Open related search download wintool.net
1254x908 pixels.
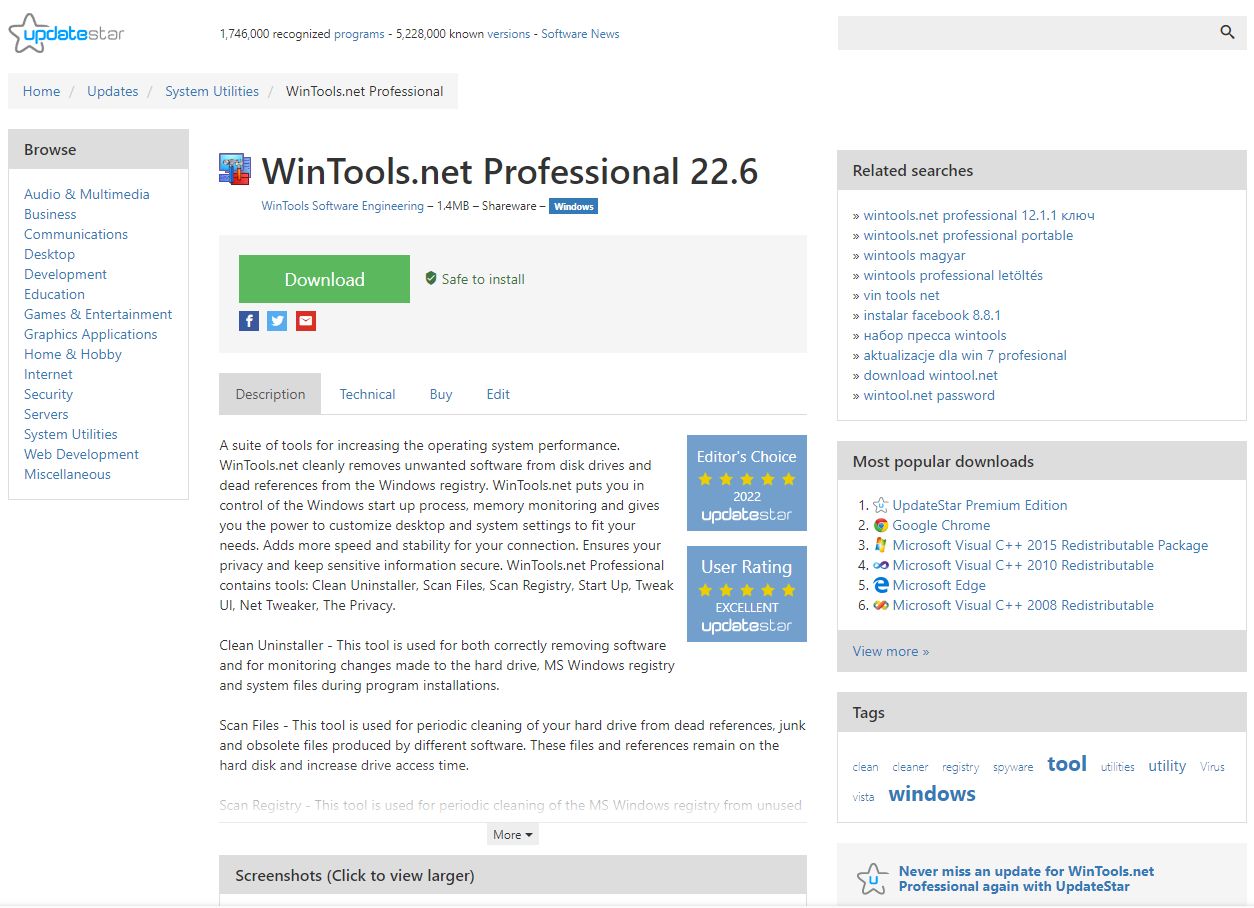(930, 375)
